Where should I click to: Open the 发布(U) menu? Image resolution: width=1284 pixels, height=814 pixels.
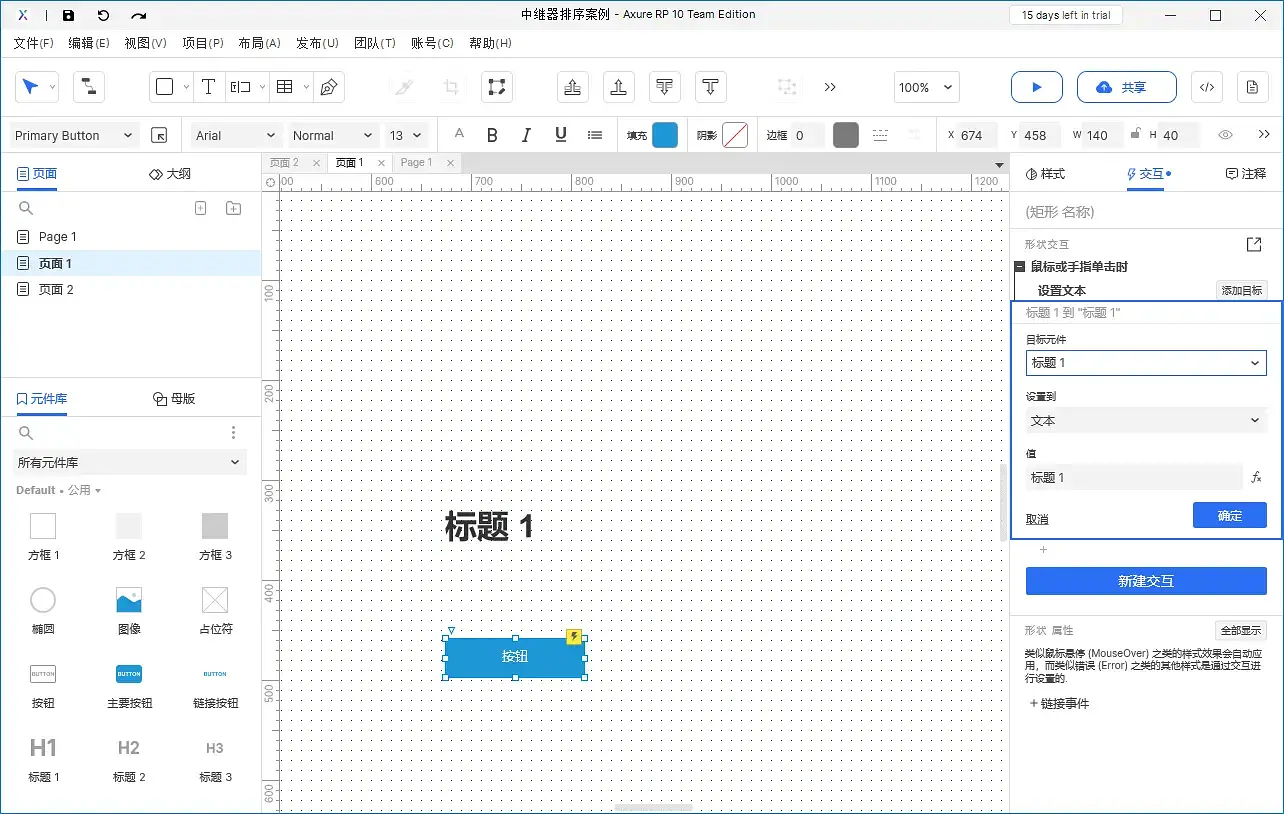[x=317, y=43]
